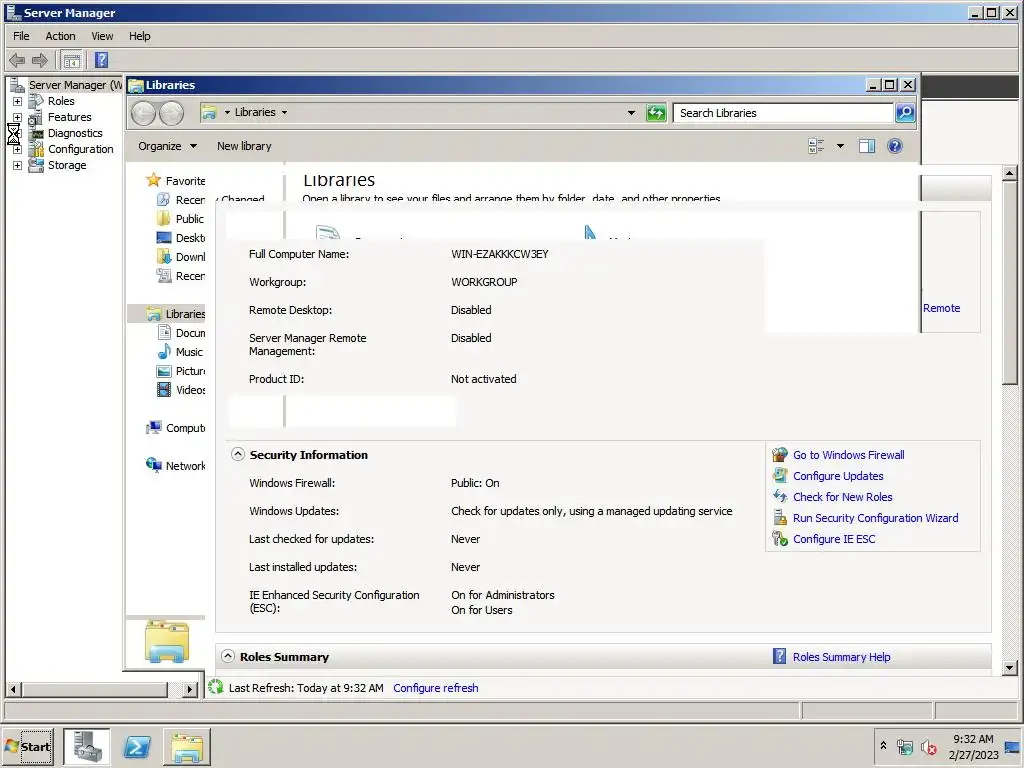Click the tree pane horizontal scrollbar right arrow

pos(190,689)
